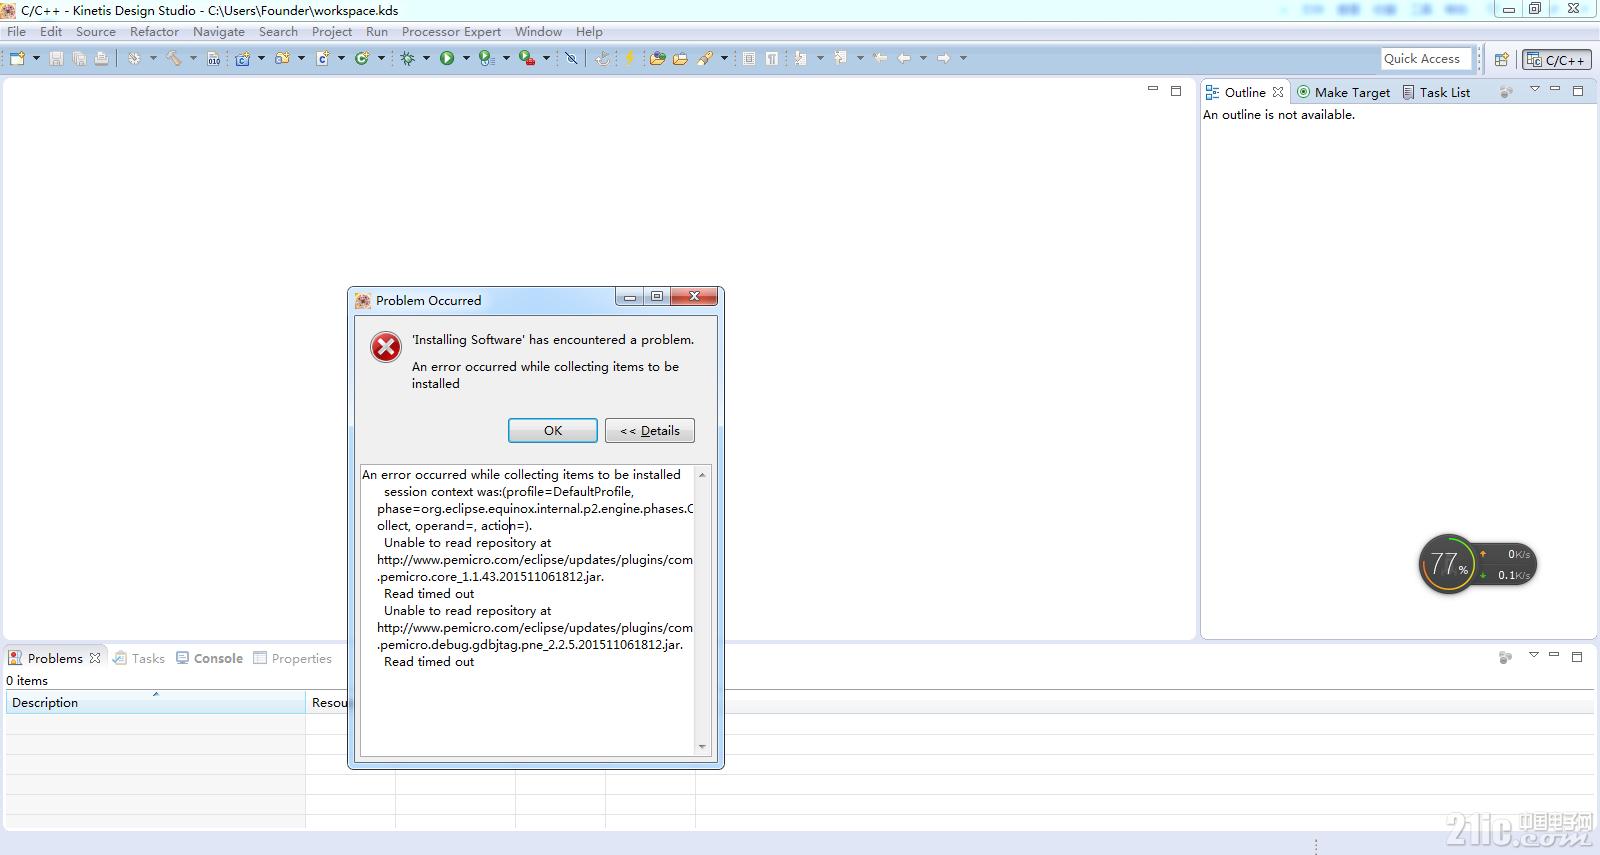The image size is (1600, 855).
Task: Click 'Read timed out' last line
Action: pos(429,661)
